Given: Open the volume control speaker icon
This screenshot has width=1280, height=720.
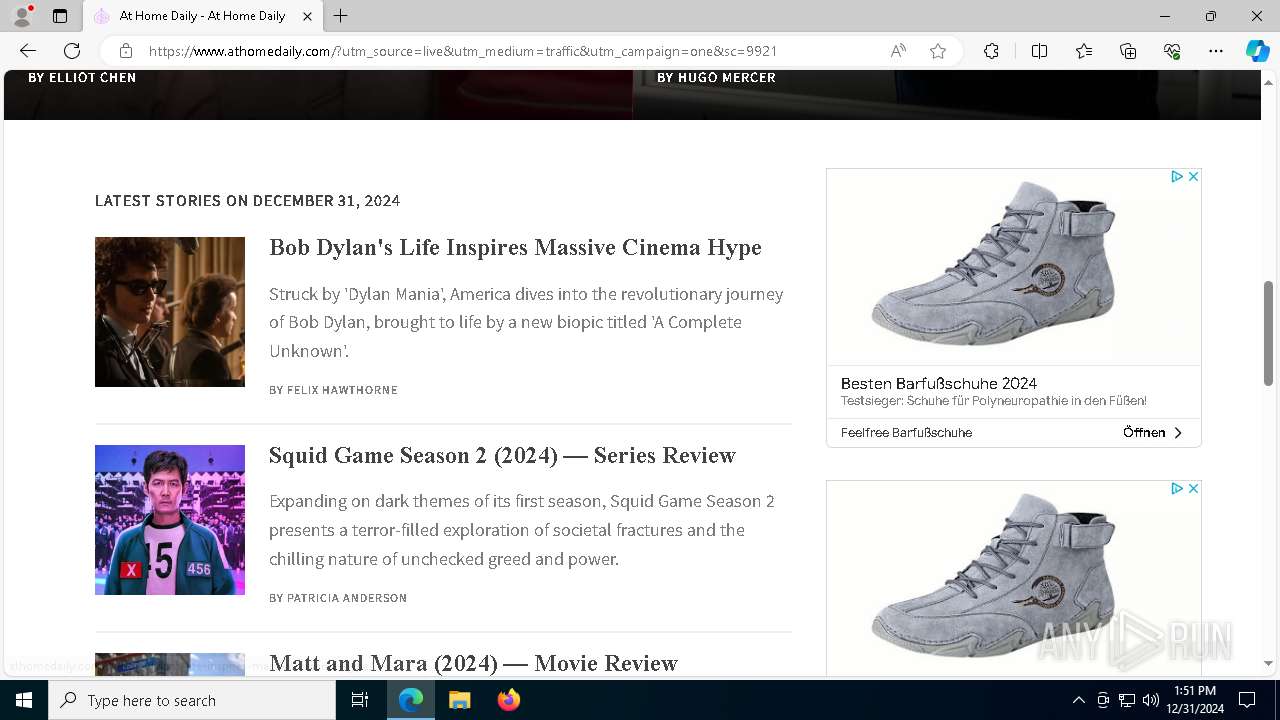Looking at the screenshot, I should pos(1151,700).
